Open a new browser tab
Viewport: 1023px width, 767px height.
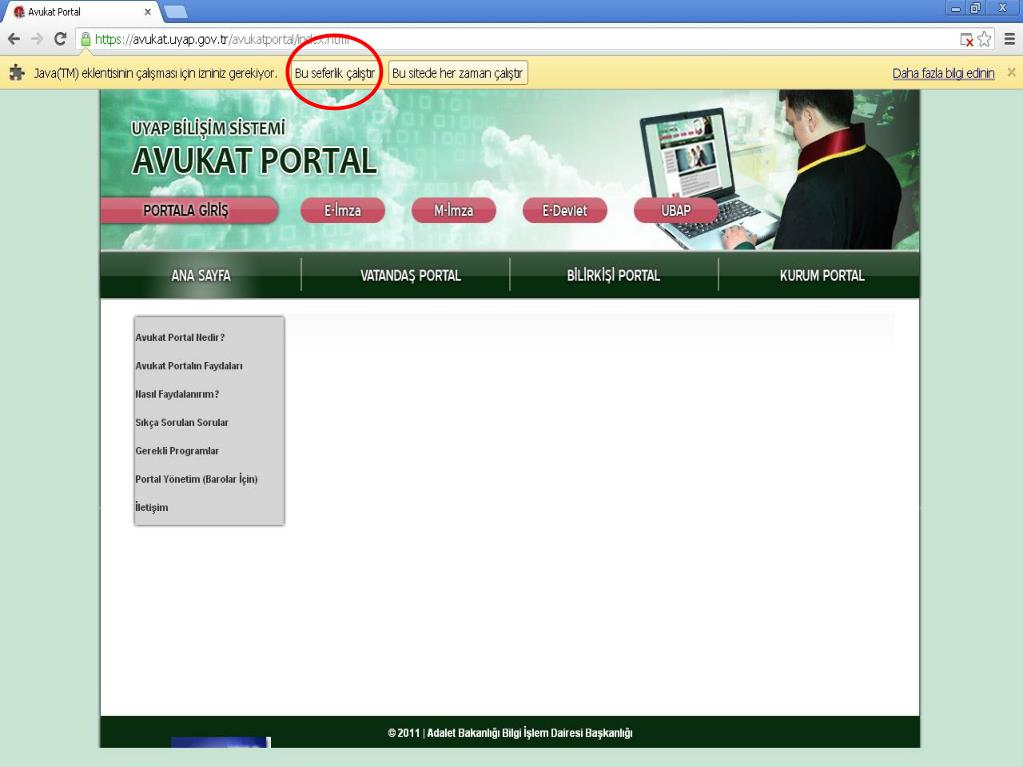176,11
